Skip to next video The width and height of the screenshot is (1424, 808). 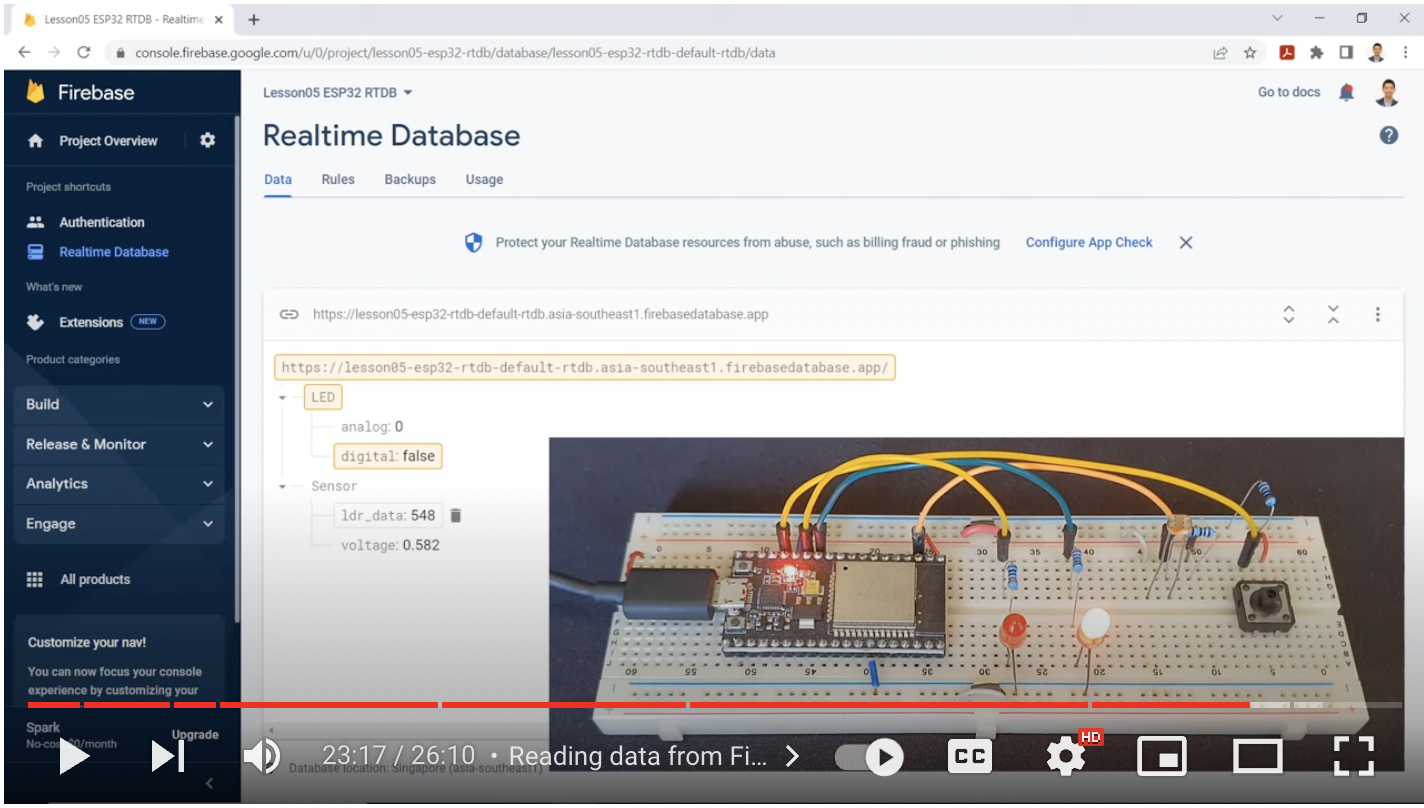(167, 757)
